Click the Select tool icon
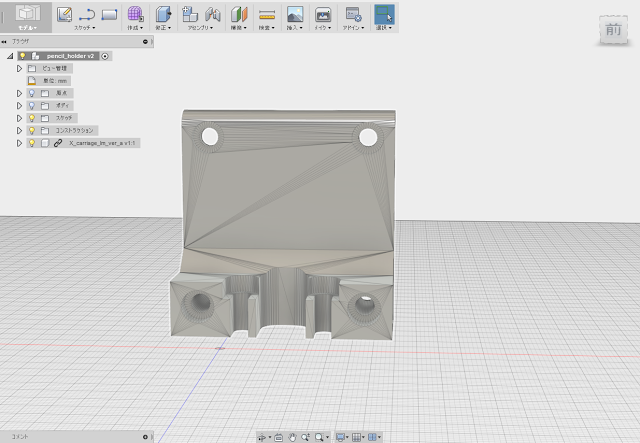This screenshot has width=640, height=443. pos(384,14)
